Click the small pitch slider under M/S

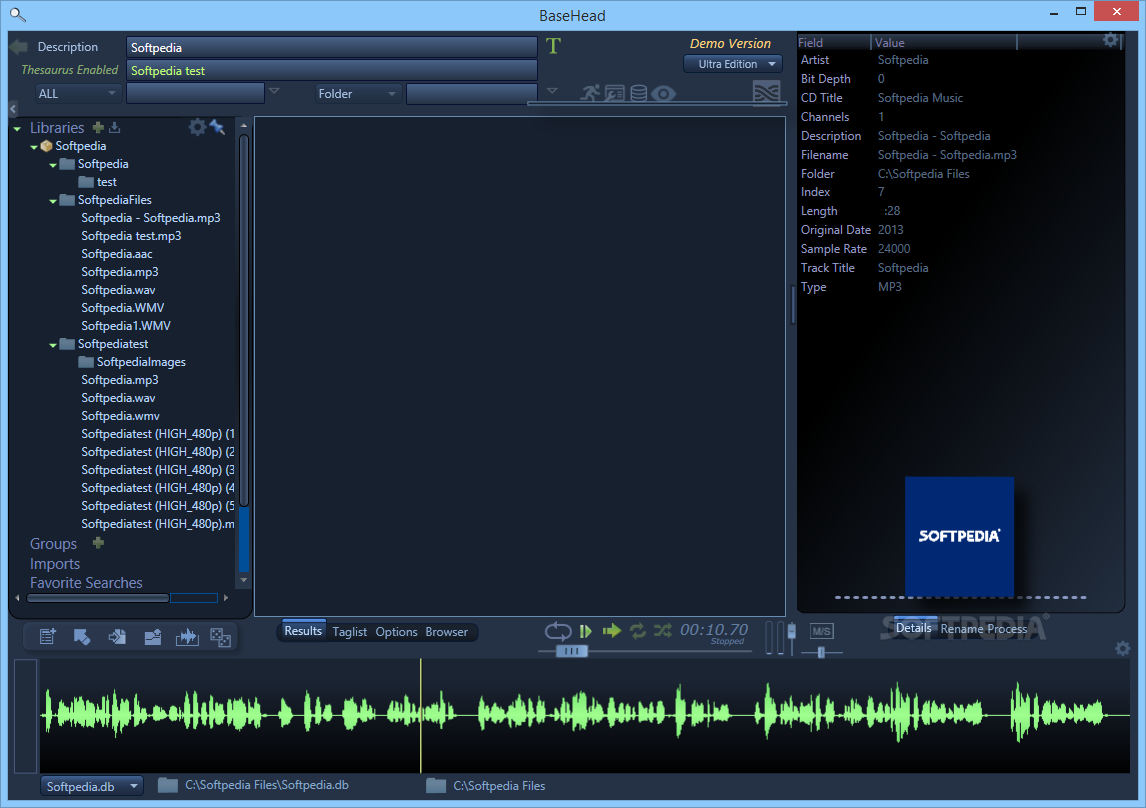821,652
